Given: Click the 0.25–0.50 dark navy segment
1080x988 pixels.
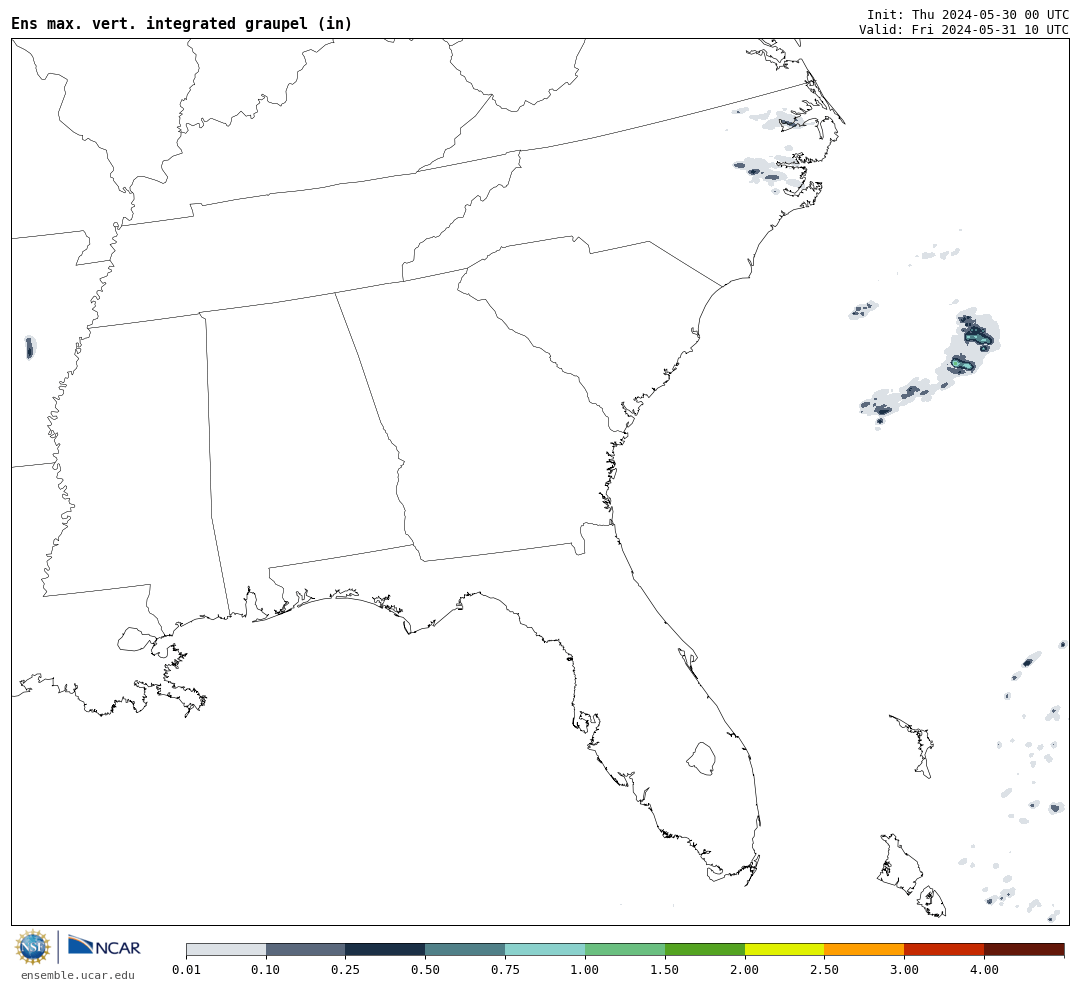Looking at the screenshot, I should [x=386, y=949].
